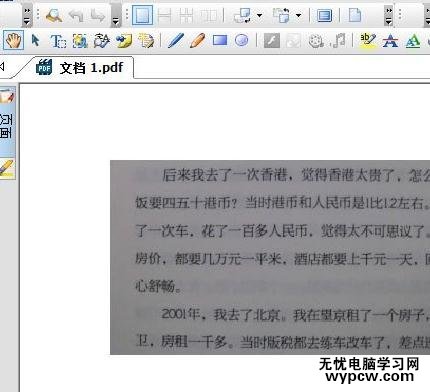
Task: Click greyed image icon left of film reel
Action: pyautogui.click(x=293, y=41)
